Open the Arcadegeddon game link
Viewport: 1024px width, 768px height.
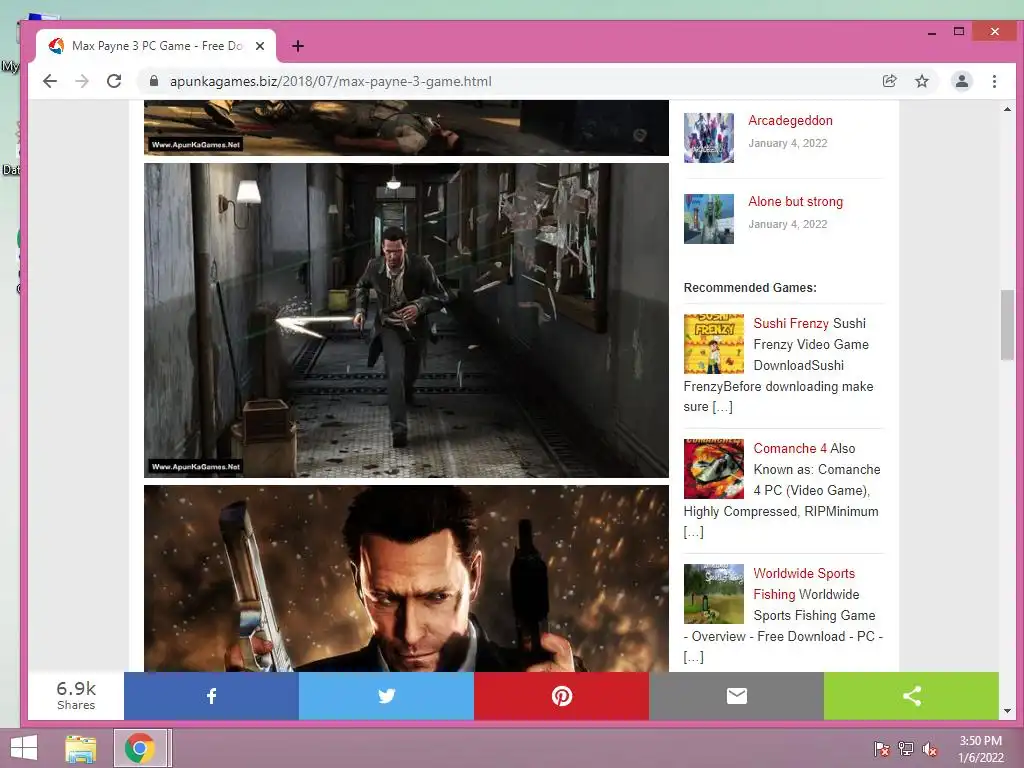(790, 120)
